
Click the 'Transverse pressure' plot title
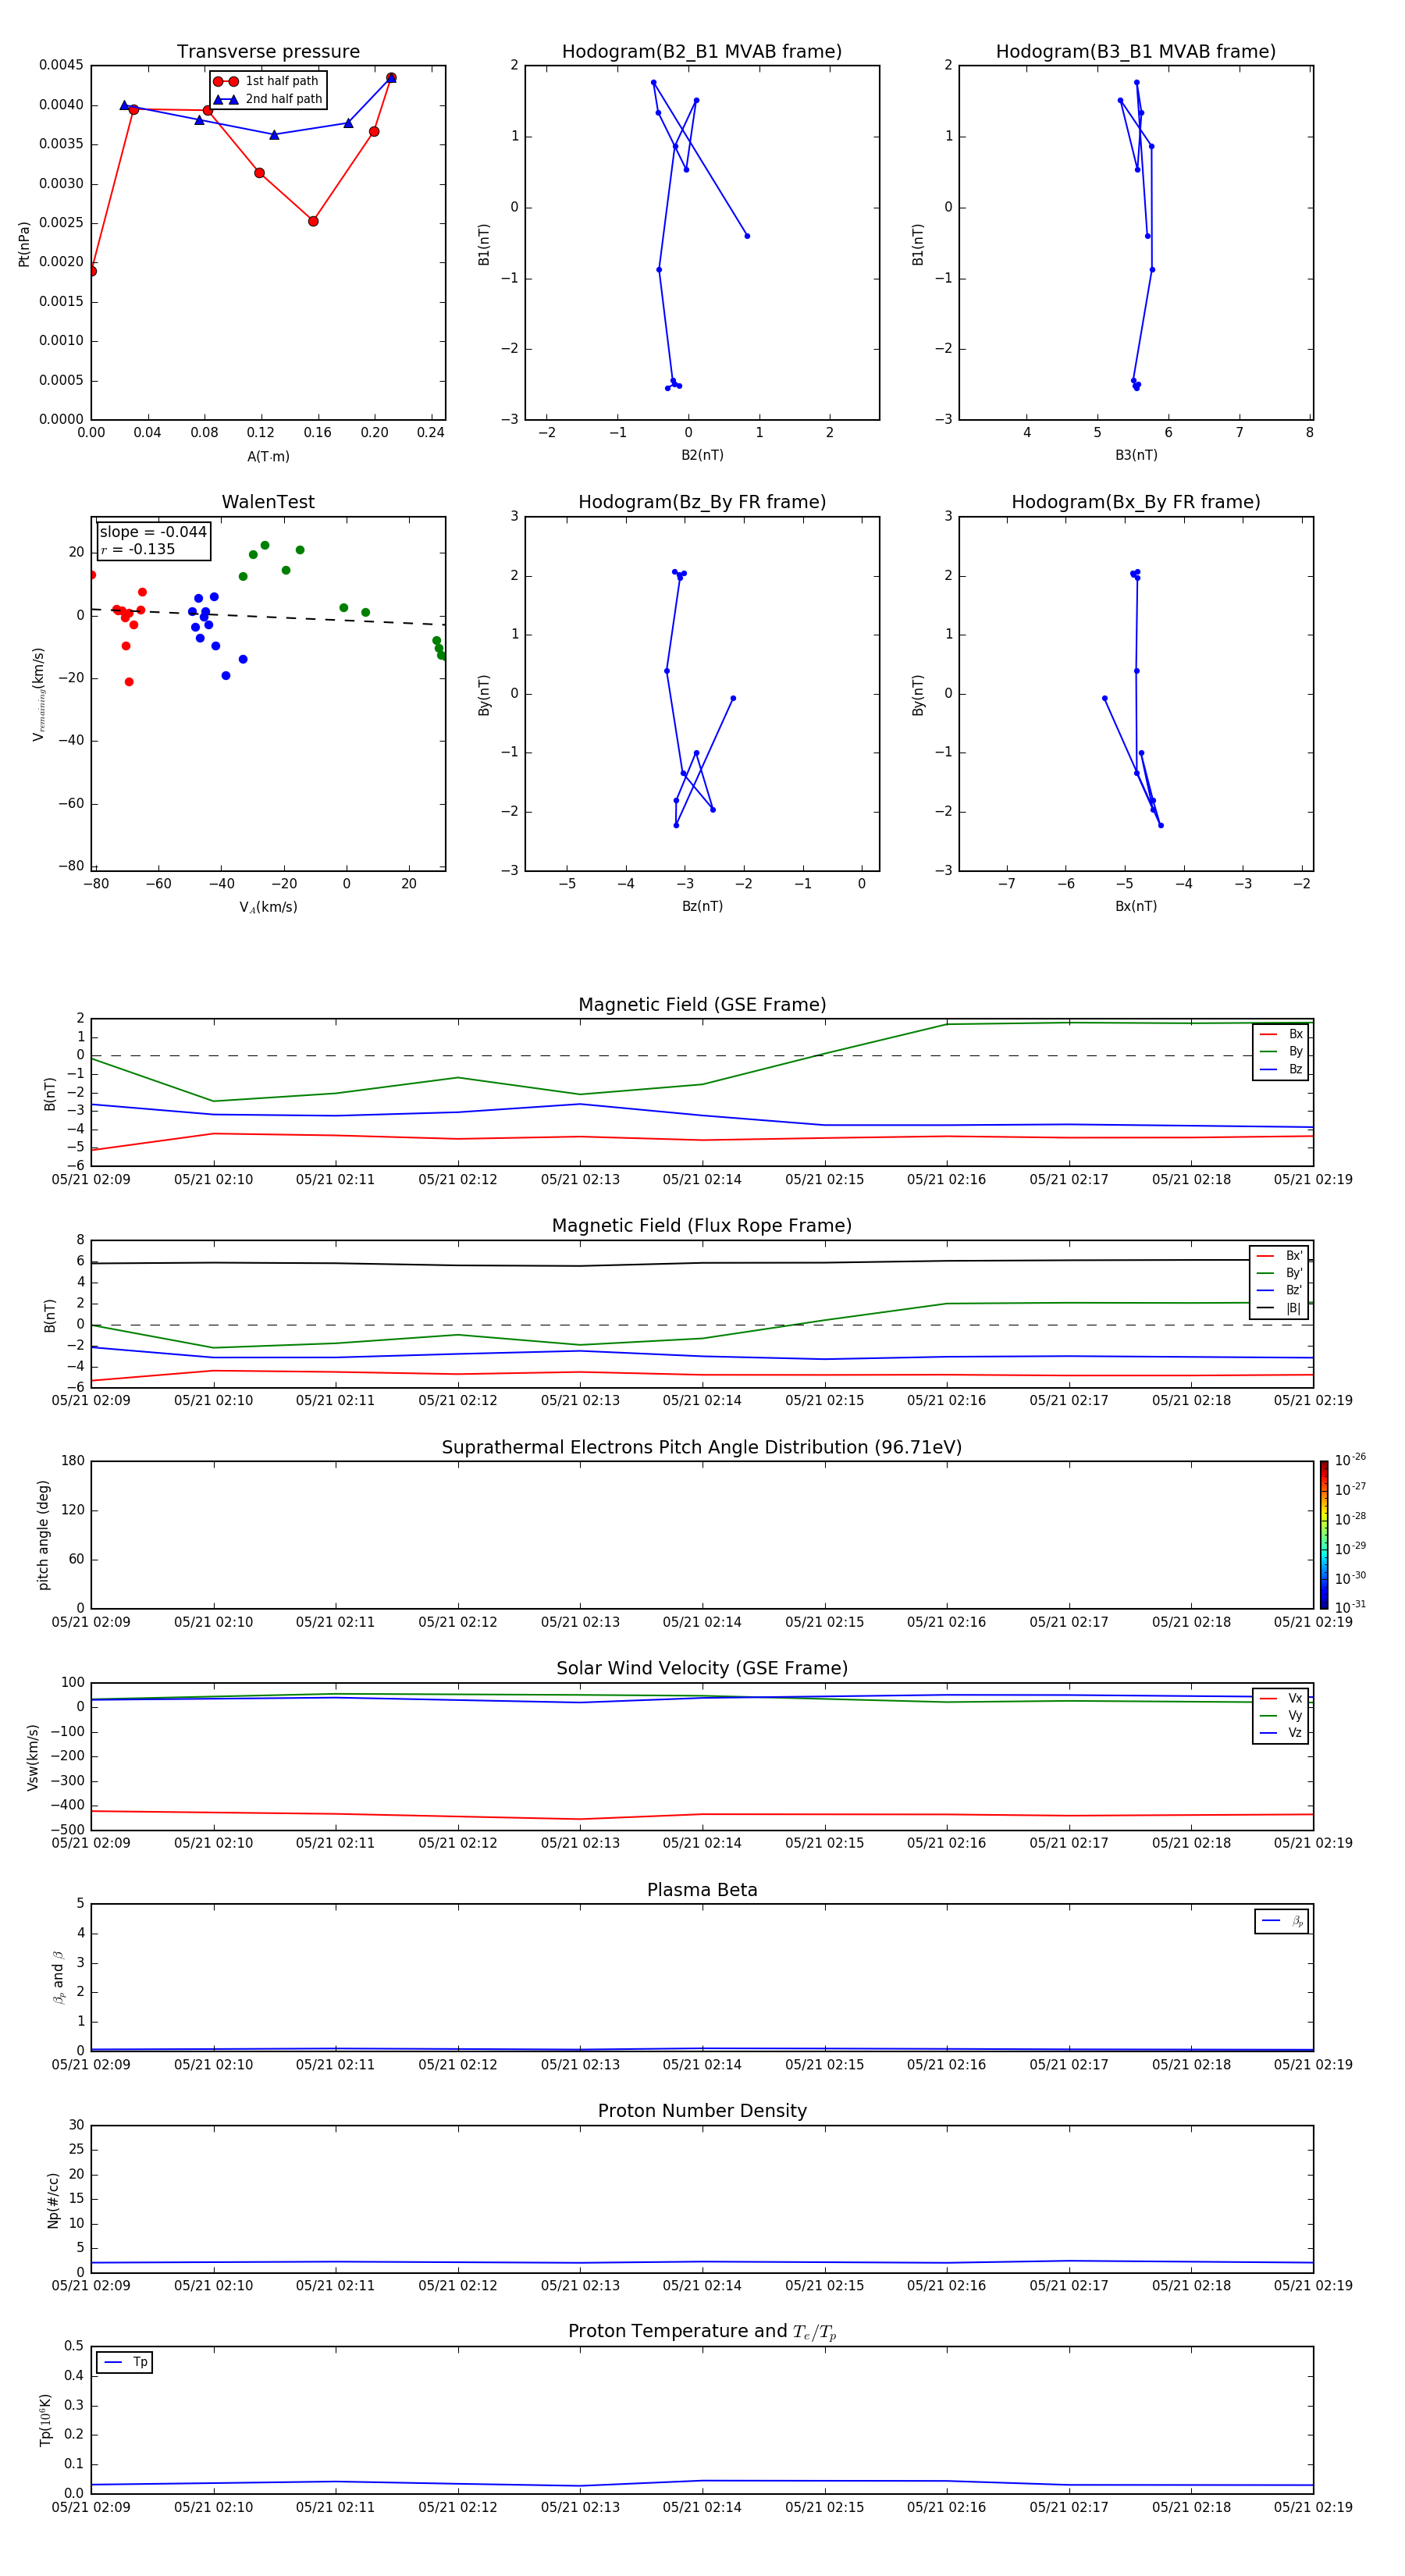point(268,51)
